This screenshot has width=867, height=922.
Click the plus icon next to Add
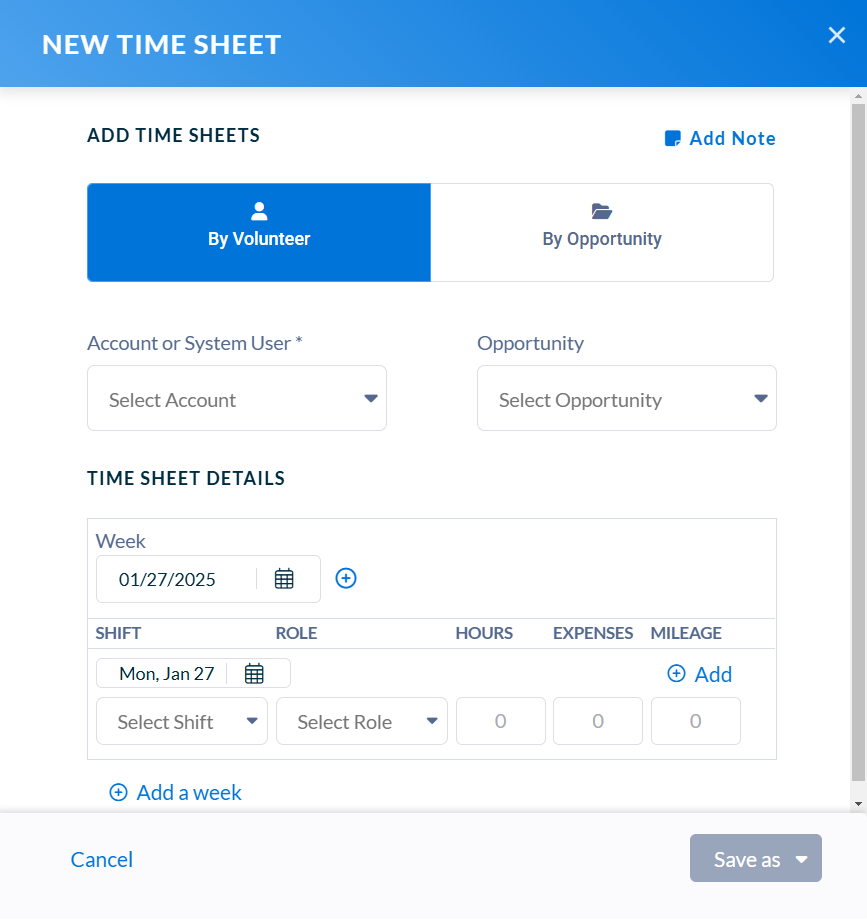point(676,674)
